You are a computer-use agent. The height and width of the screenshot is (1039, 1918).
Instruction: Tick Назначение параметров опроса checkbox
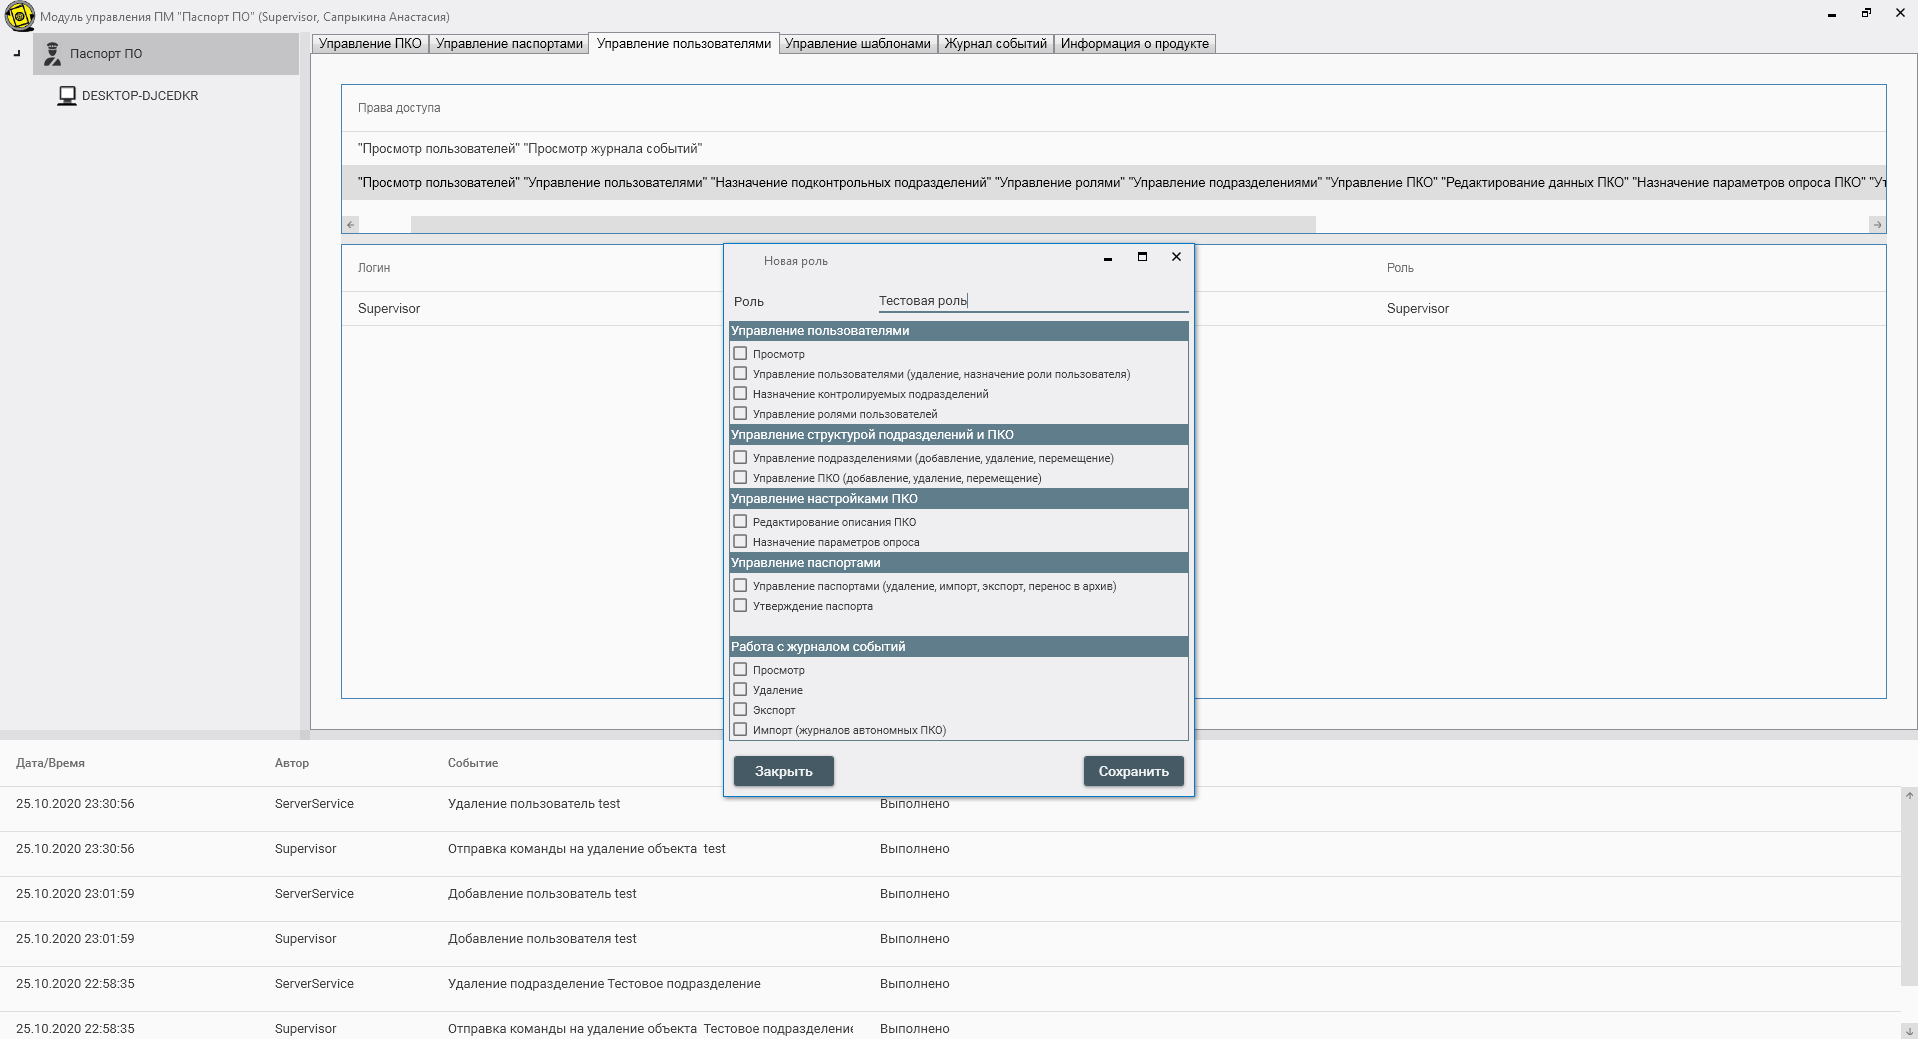point(740,542)
